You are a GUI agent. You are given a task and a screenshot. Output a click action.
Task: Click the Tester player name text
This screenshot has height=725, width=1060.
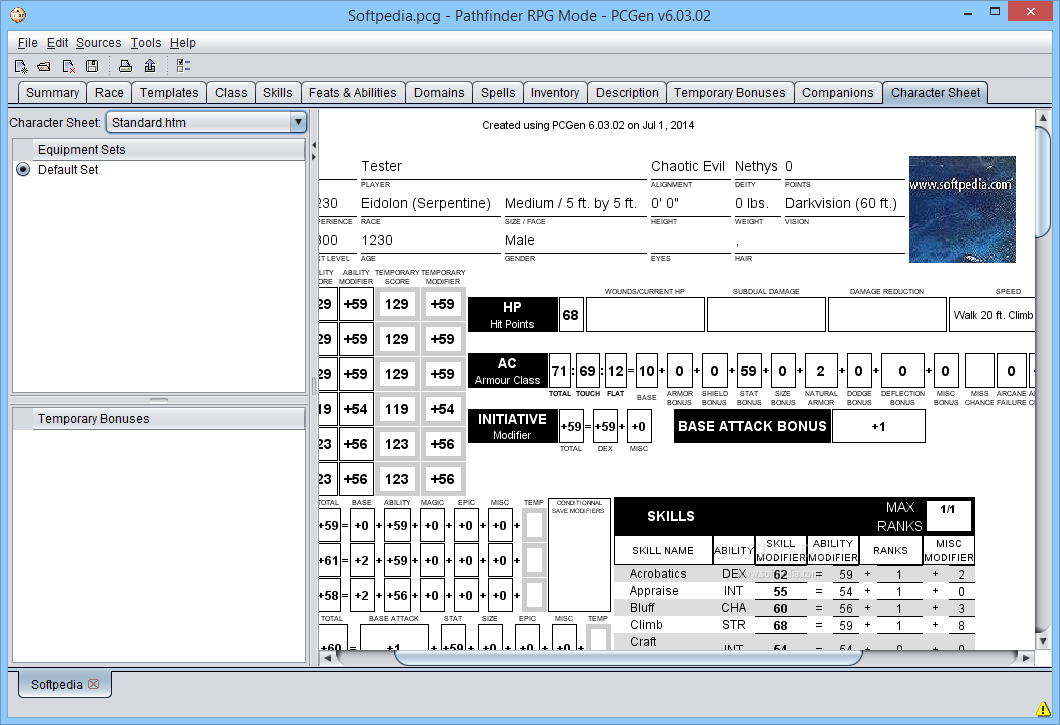pos(381,166)
